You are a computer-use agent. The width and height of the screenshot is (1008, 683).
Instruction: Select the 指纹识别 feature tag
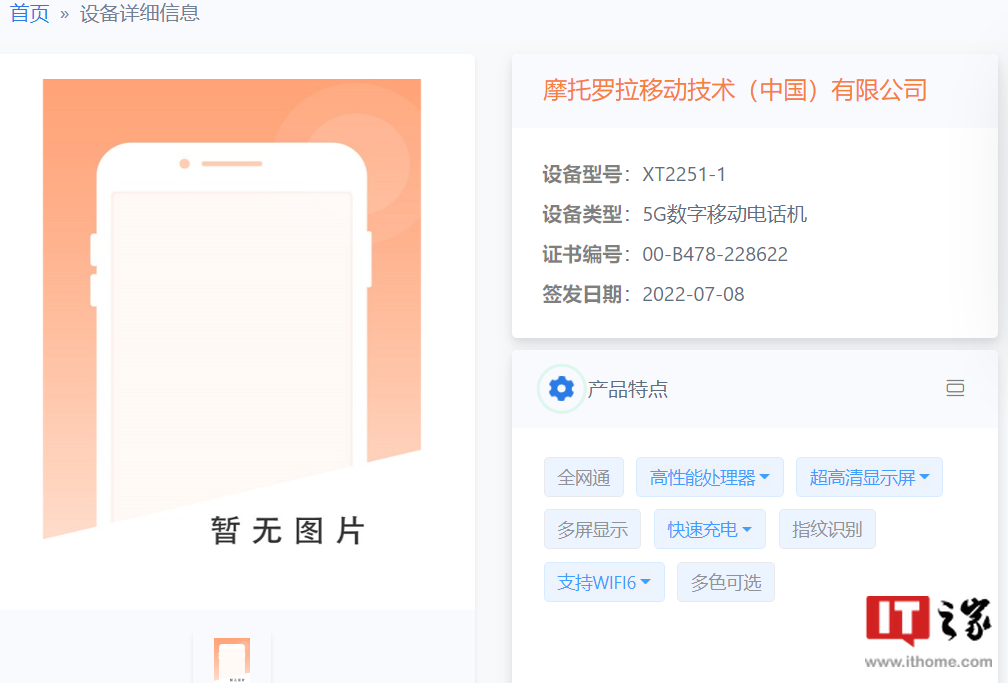pos(827,529)
